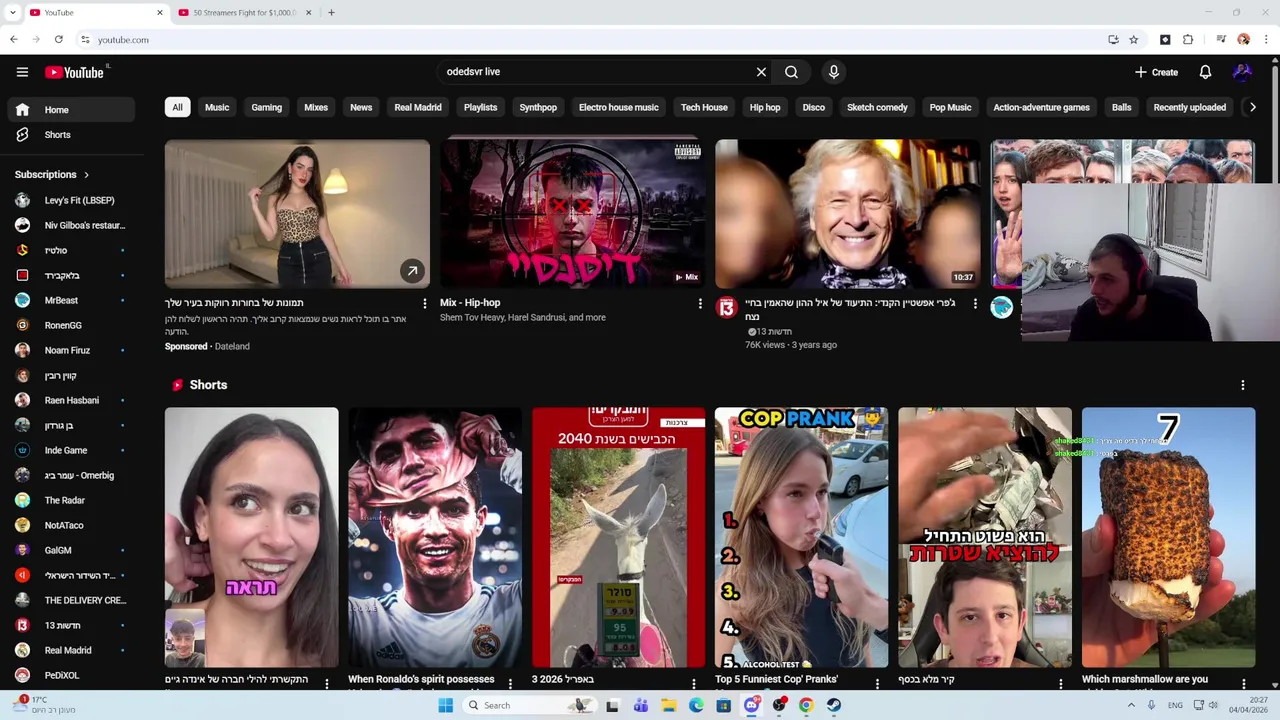Reload the page
Image resolution: width=1280 pixels, height=720 pixels.
pos(59,40)
